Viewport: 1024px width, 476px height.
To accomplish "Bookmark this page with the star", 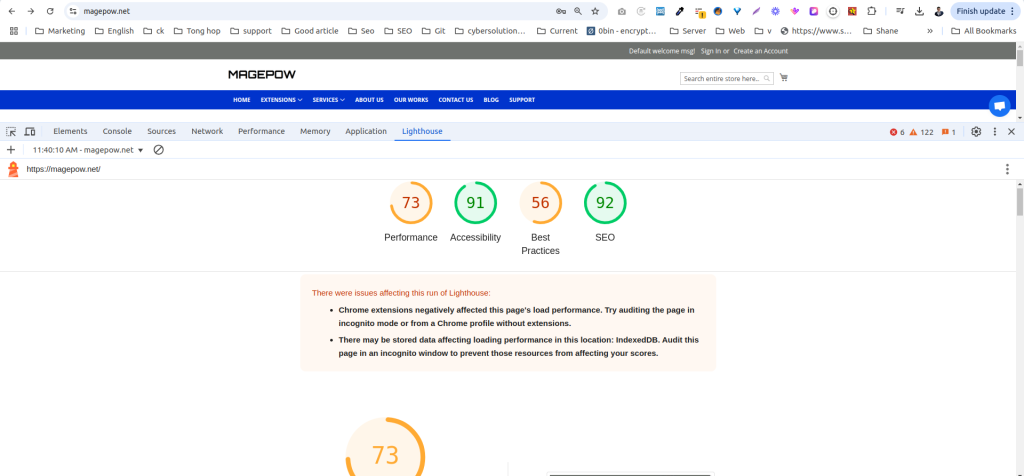I will pos(595,11).
